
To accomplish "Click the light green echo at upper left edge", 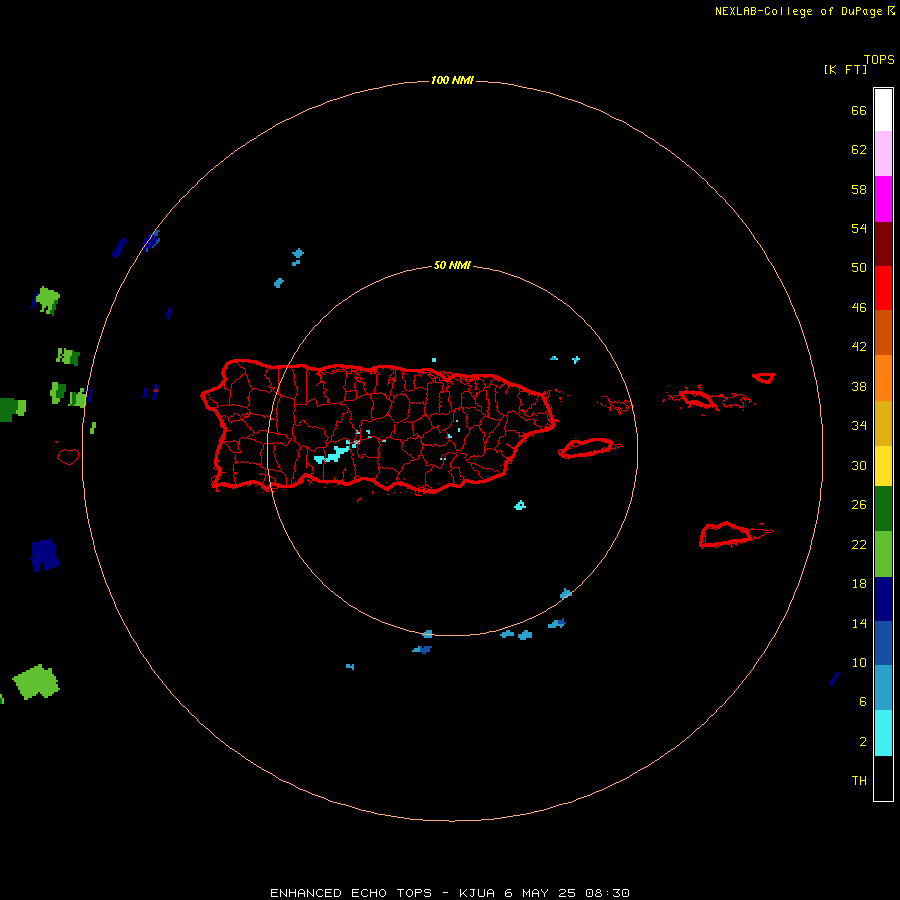I will (x=46, y=300).
